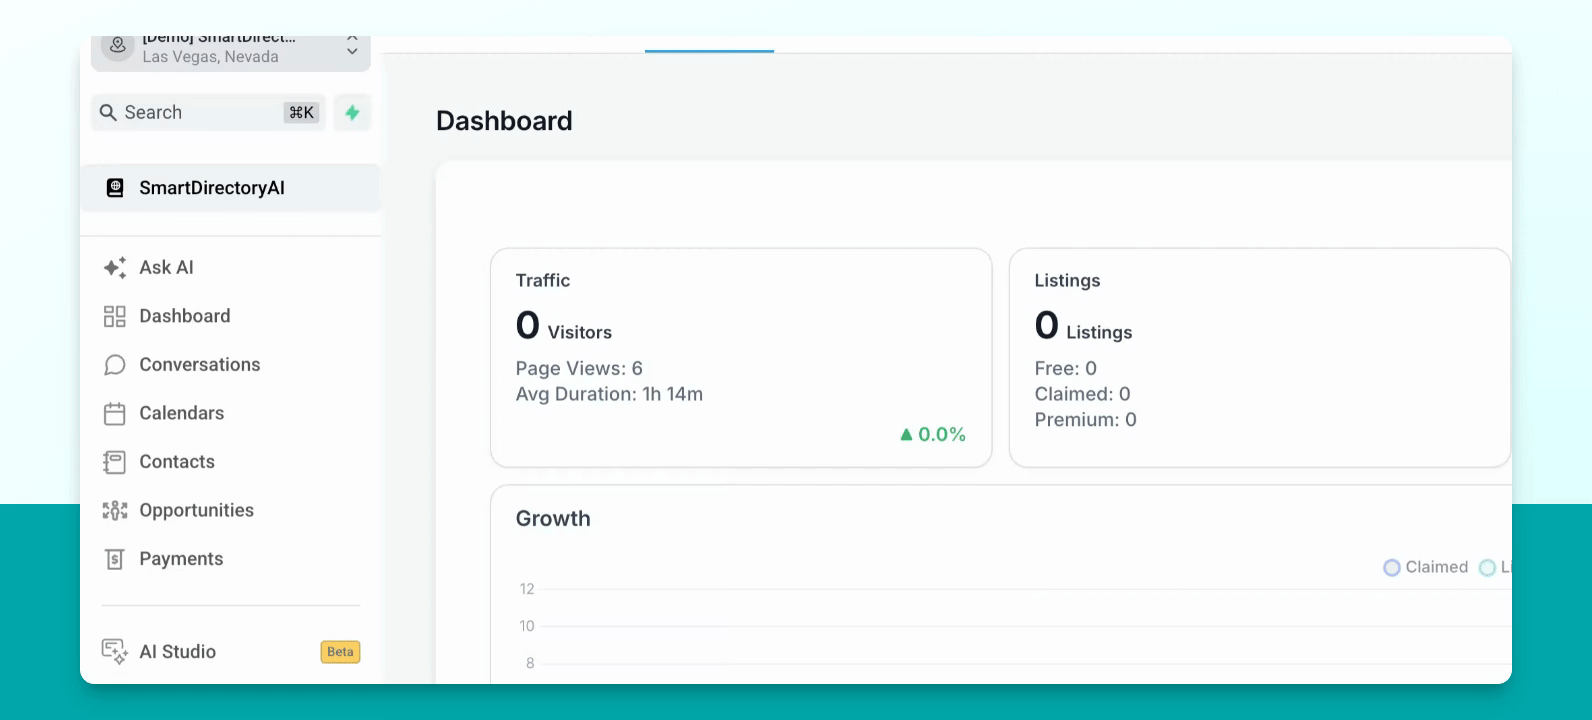Click the Payments invoice icon
Screen dimensions: 1592x720
[x=115, y=559]
